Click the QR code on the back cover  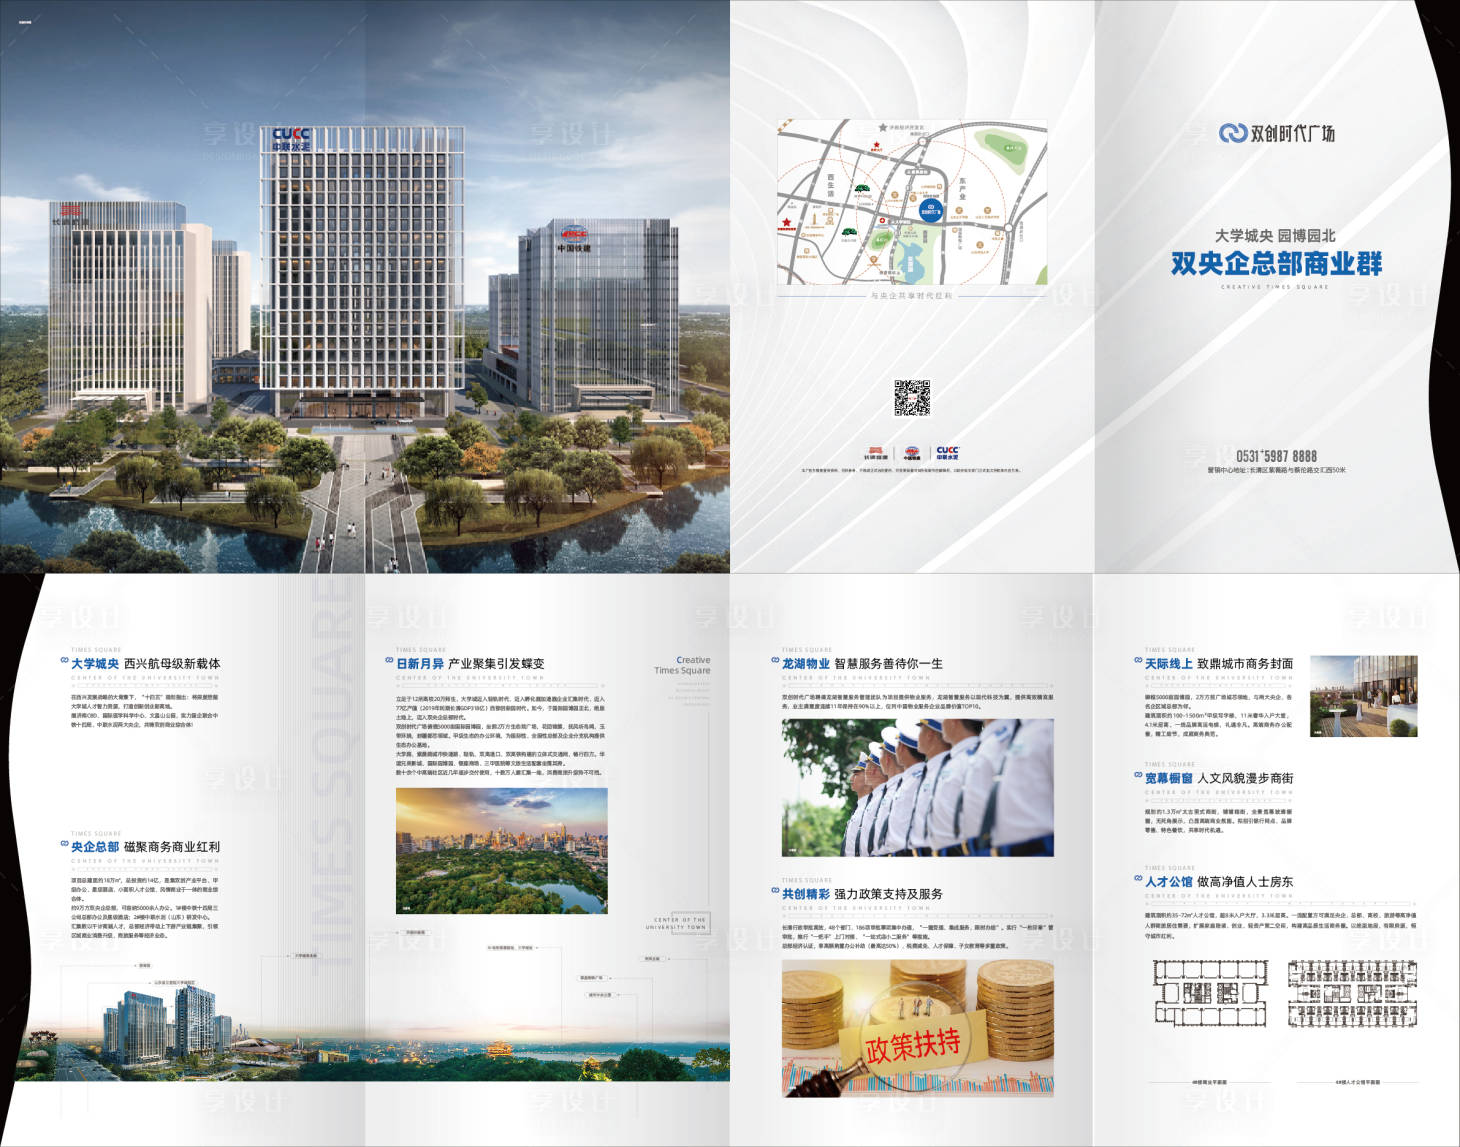pyautogui.click(x=911, y=398)
